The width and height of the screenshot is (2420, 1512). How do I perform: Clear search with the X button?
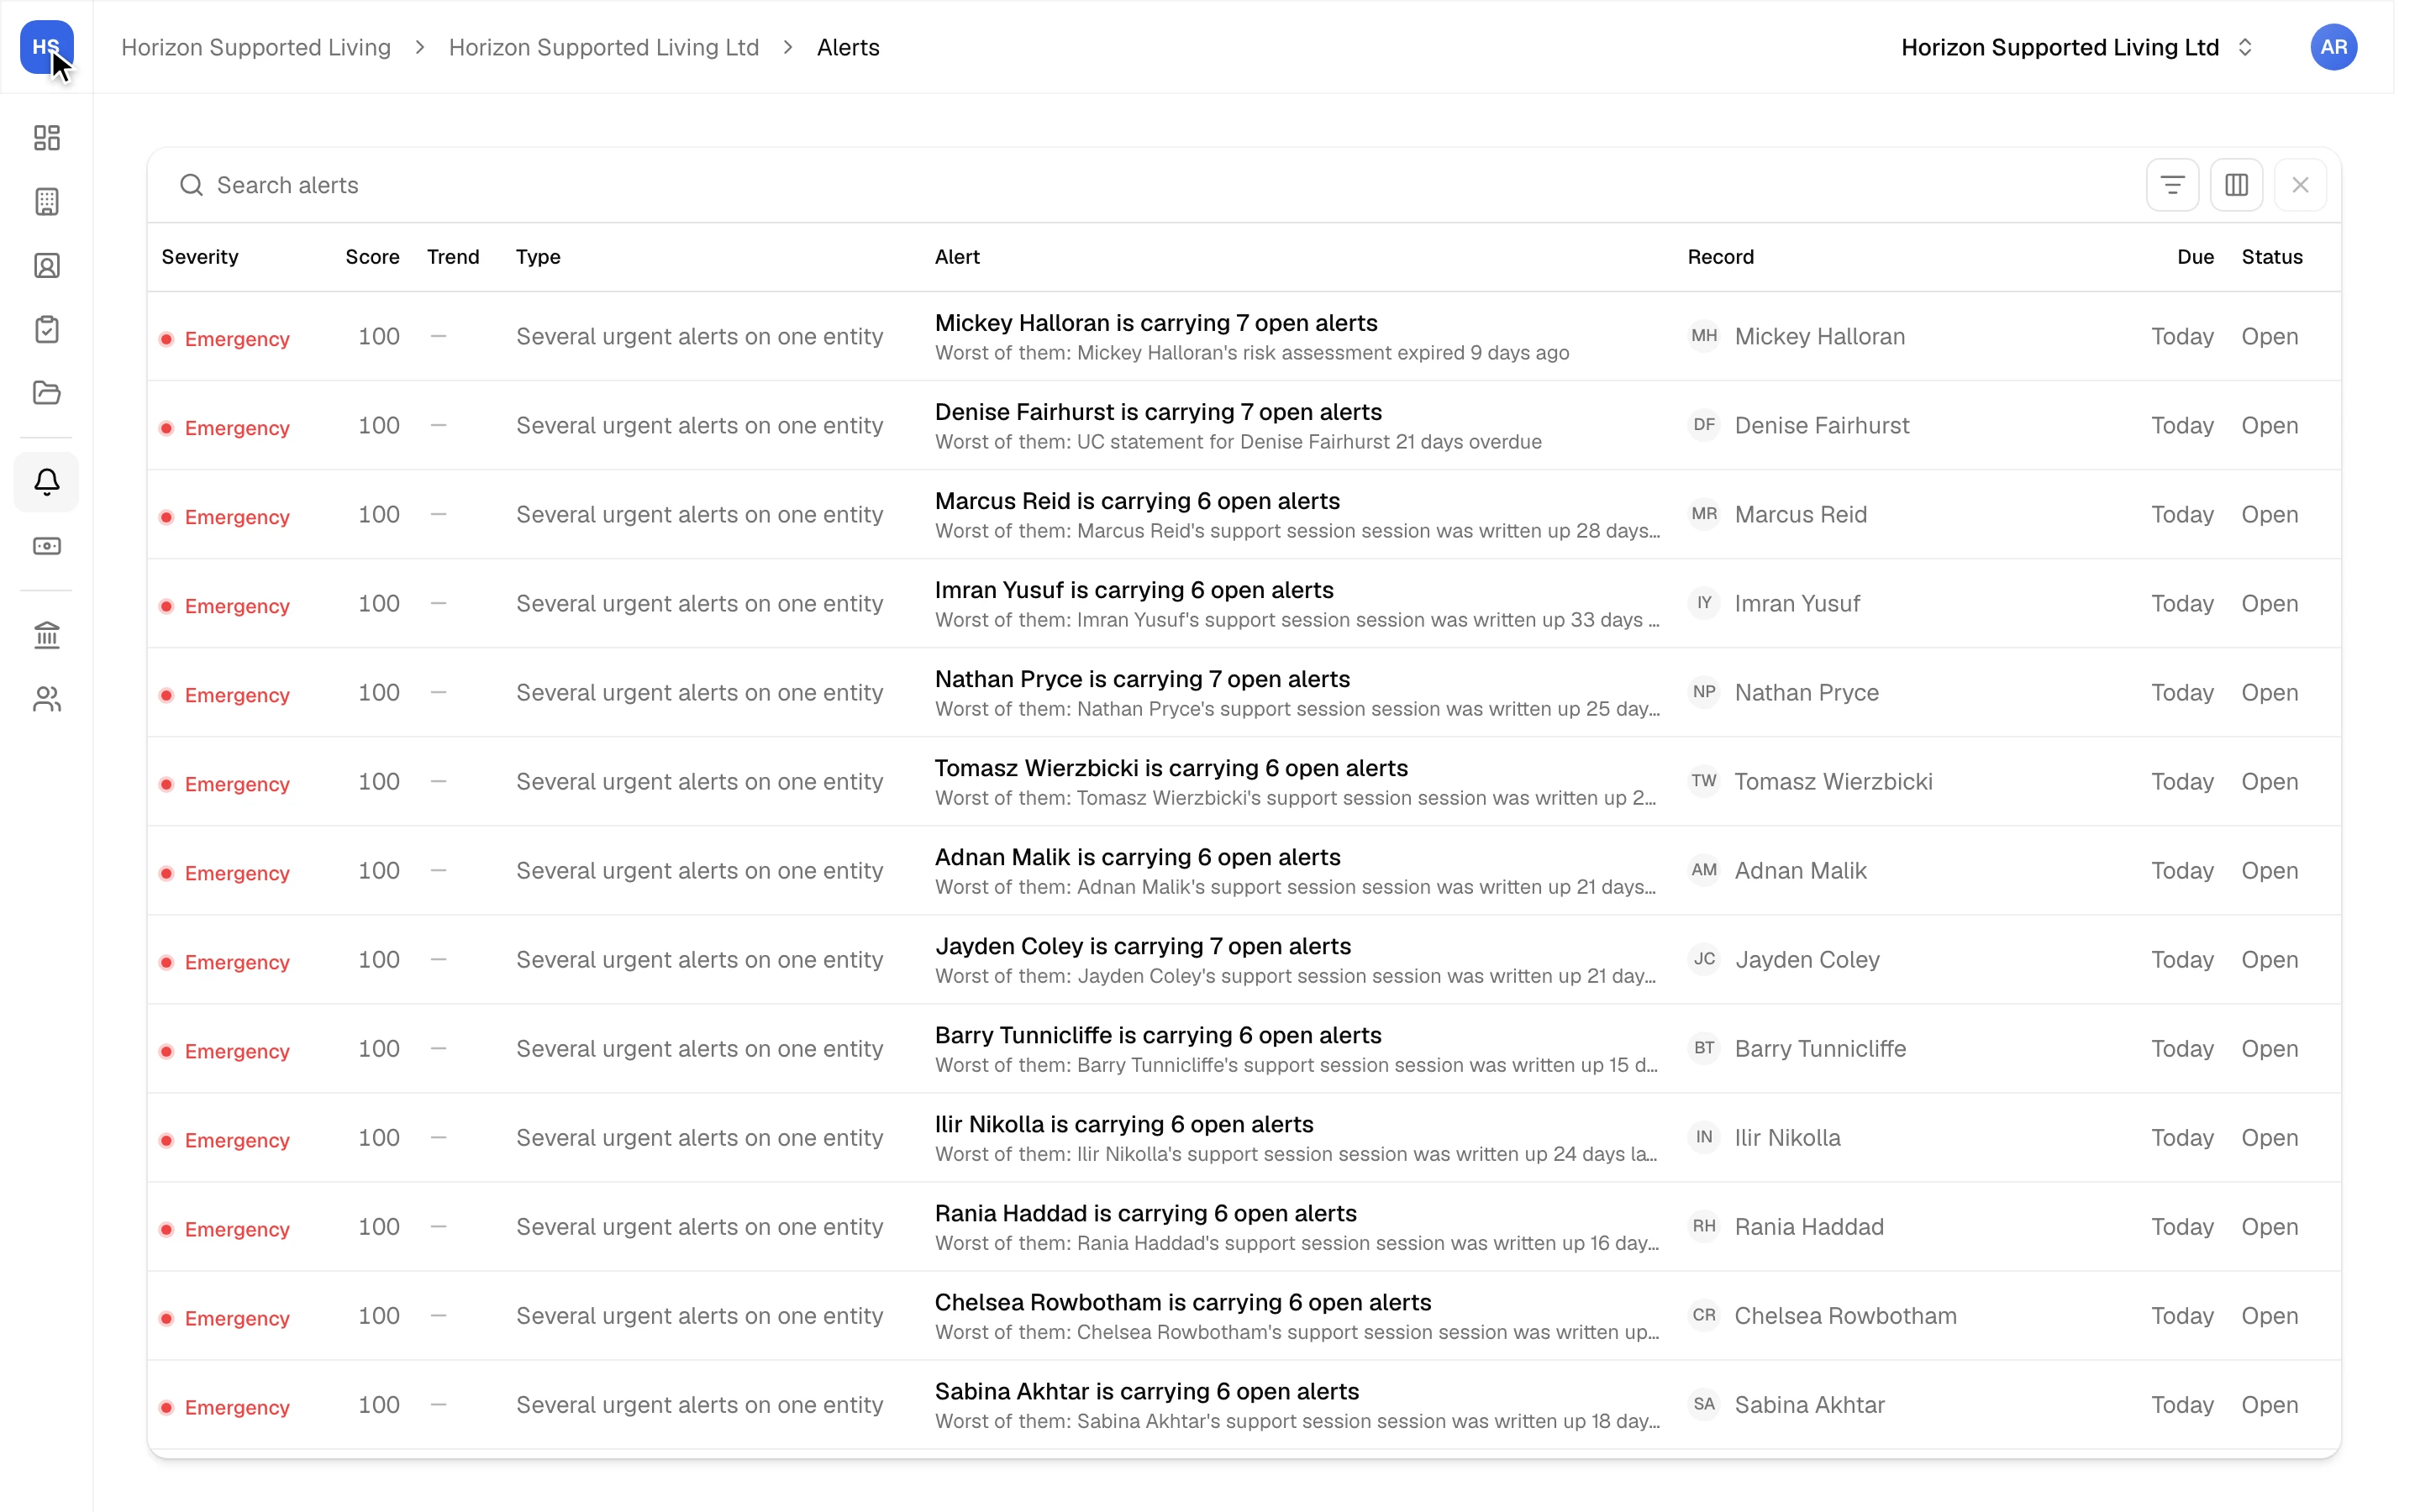pos(2300,185)
